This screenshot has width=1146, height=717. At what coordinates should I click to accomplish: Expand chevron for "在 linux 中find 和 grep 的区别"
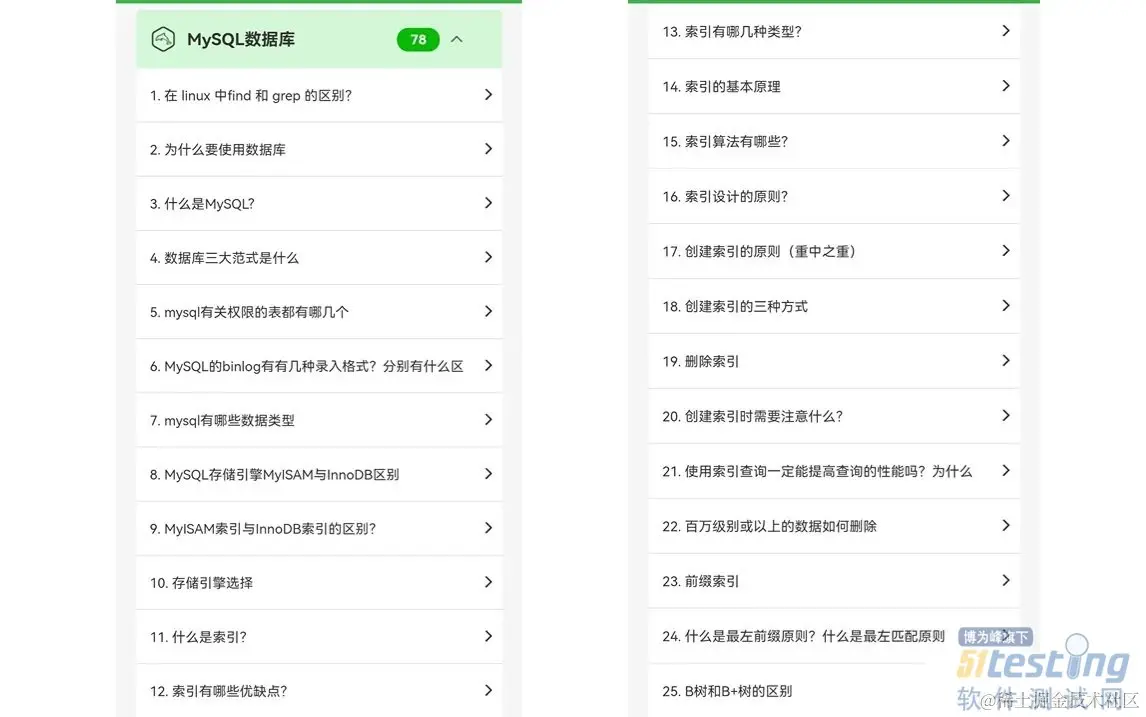pos(488,95)
